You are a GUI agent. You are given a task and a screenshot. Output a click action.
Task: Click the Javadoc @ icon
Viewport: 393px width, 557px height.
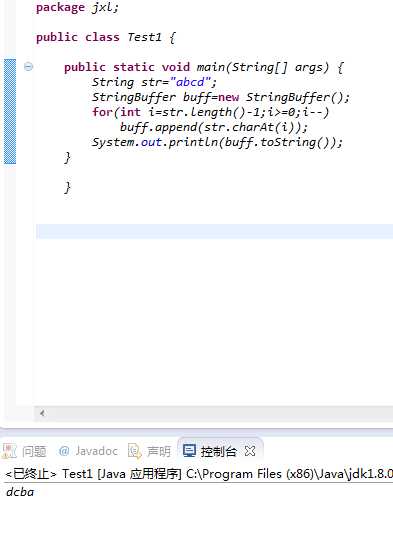click(x=64, y=451)
